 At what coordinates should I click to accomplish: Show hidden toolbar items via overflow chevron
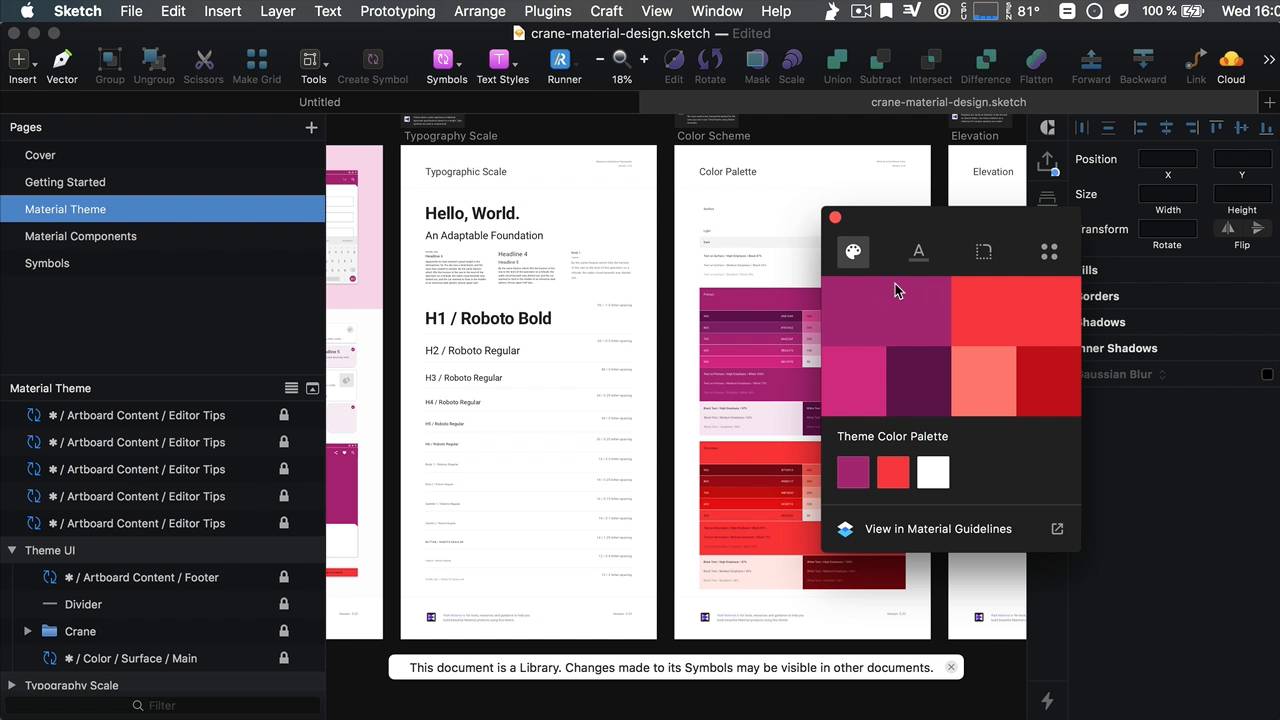[1269, 60]
